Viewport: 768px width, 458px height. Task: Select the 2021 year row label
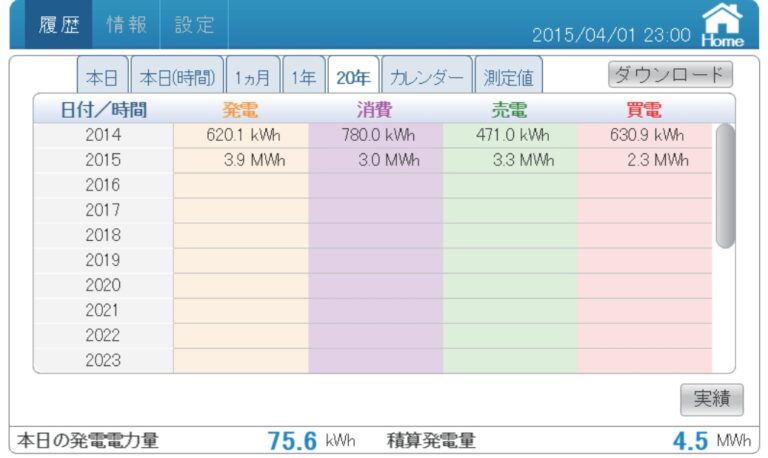tap(103, 310)
